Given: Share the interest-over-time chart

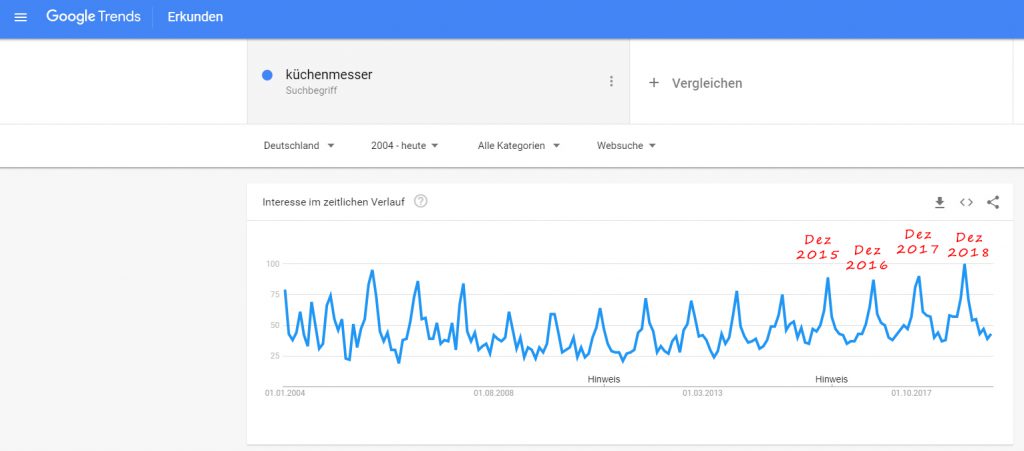Looking at the screenshot, I should [x=993, y=202].
